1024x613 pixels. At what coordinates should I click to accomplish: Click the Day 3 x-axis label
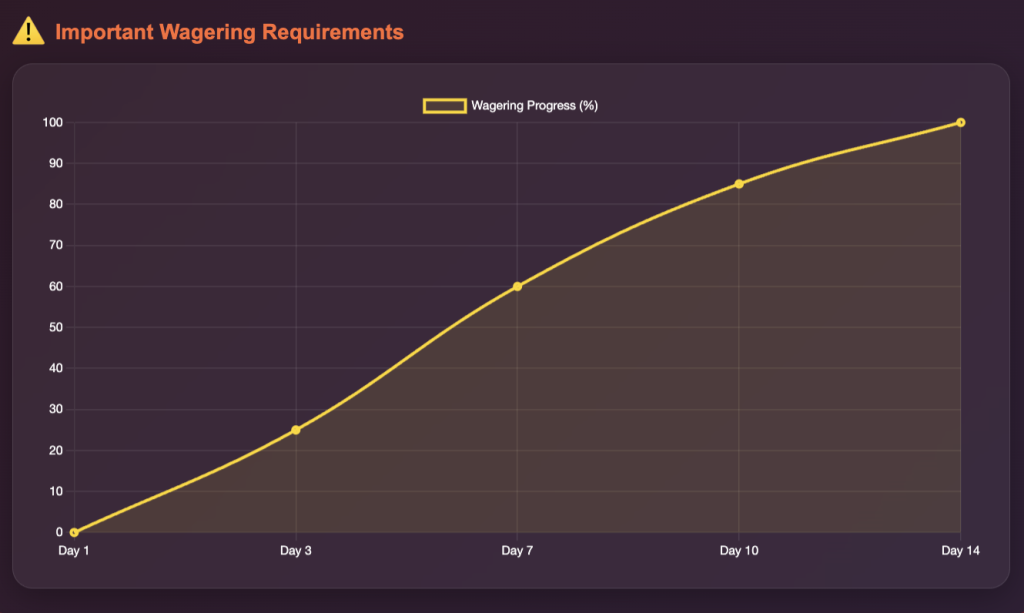296,551
